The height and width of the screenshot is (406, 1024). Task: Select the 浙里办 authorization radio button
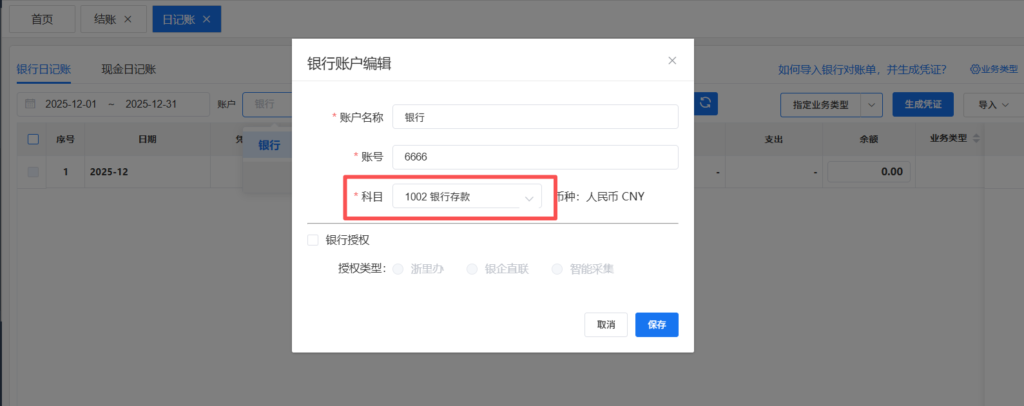point(399,269)
